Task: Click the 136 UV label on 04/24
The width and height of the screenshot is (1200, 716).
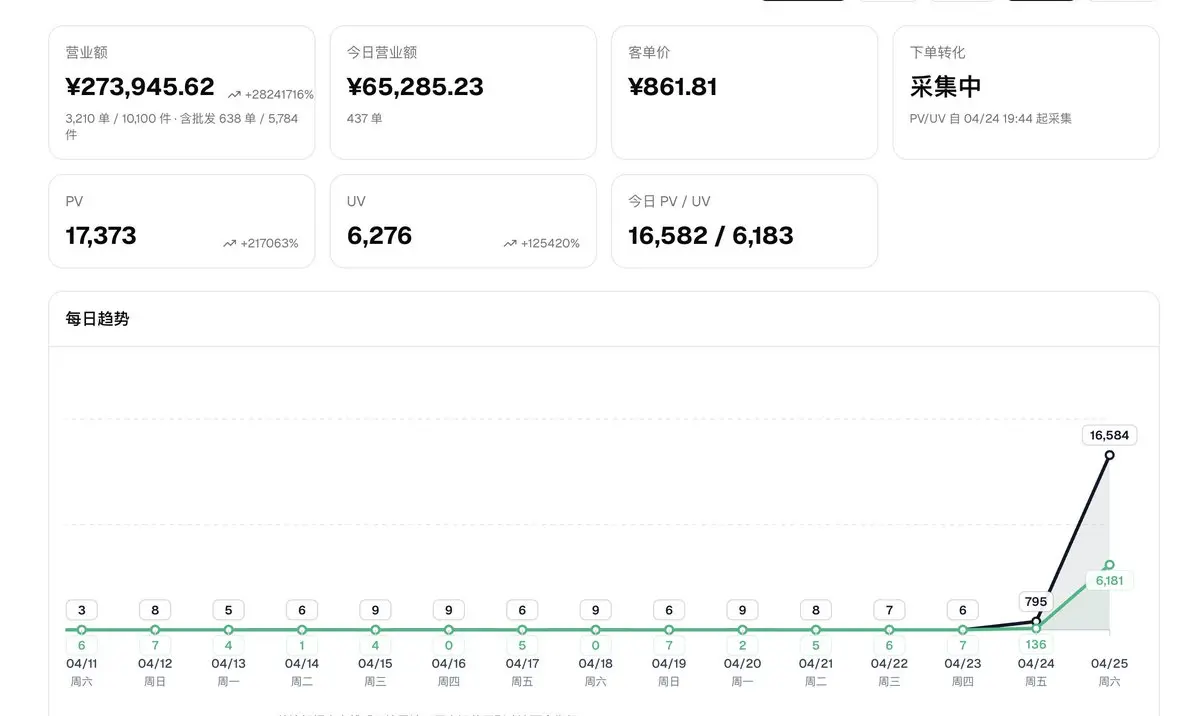Action: [1036, 644]
